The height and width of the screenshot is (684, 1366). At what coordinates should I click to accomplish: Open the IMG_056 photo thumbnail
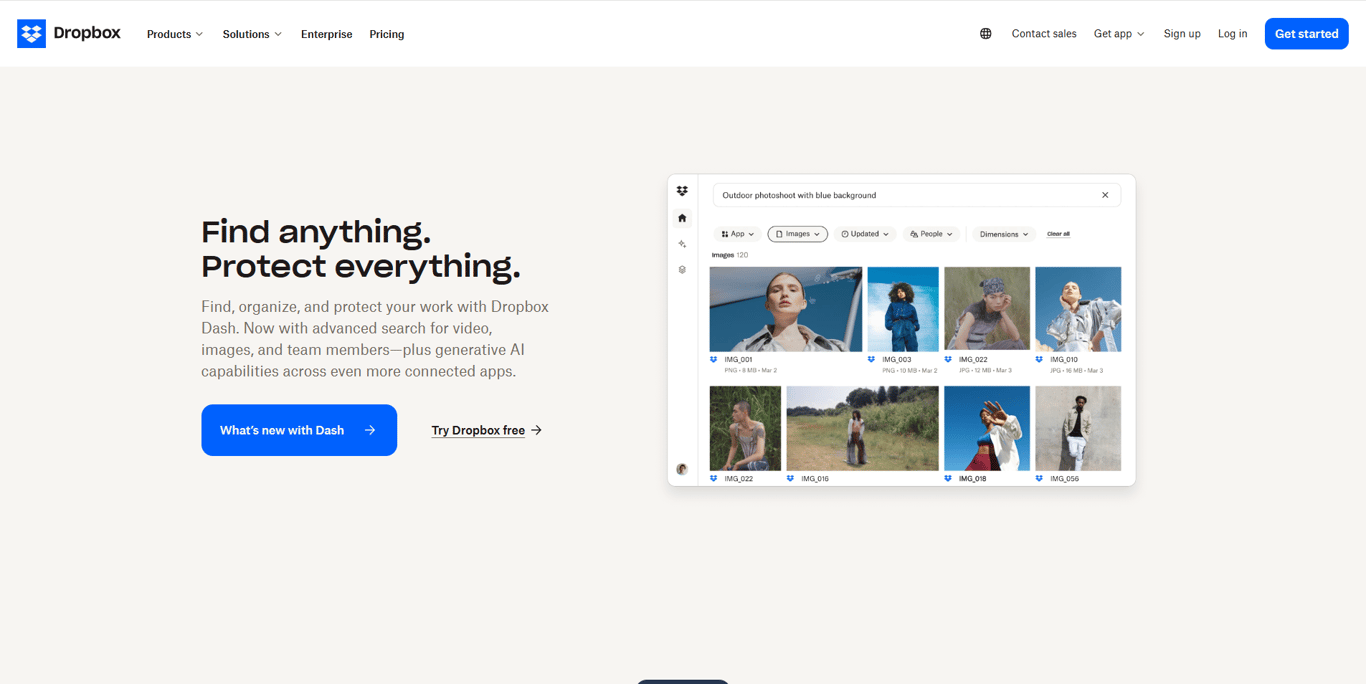tap(1078, 428)
